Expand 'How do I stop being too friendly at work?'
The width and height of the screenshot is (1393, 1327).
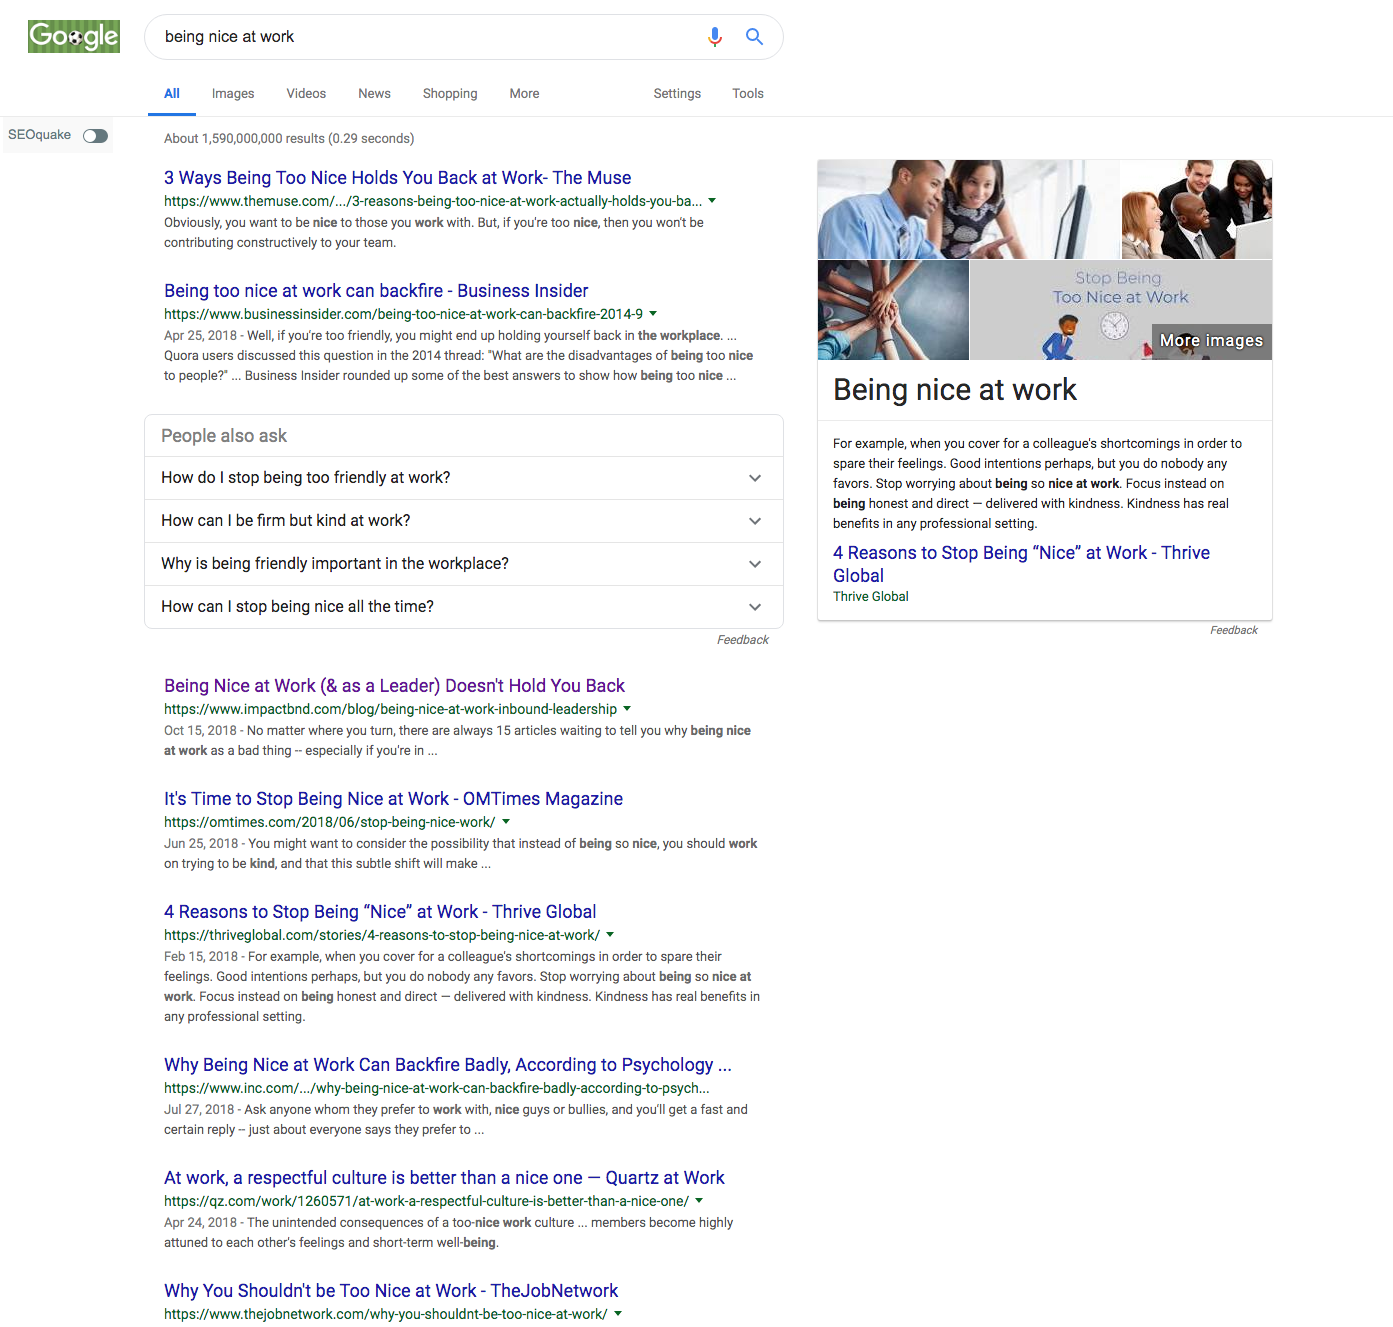(x=464, y=478)
